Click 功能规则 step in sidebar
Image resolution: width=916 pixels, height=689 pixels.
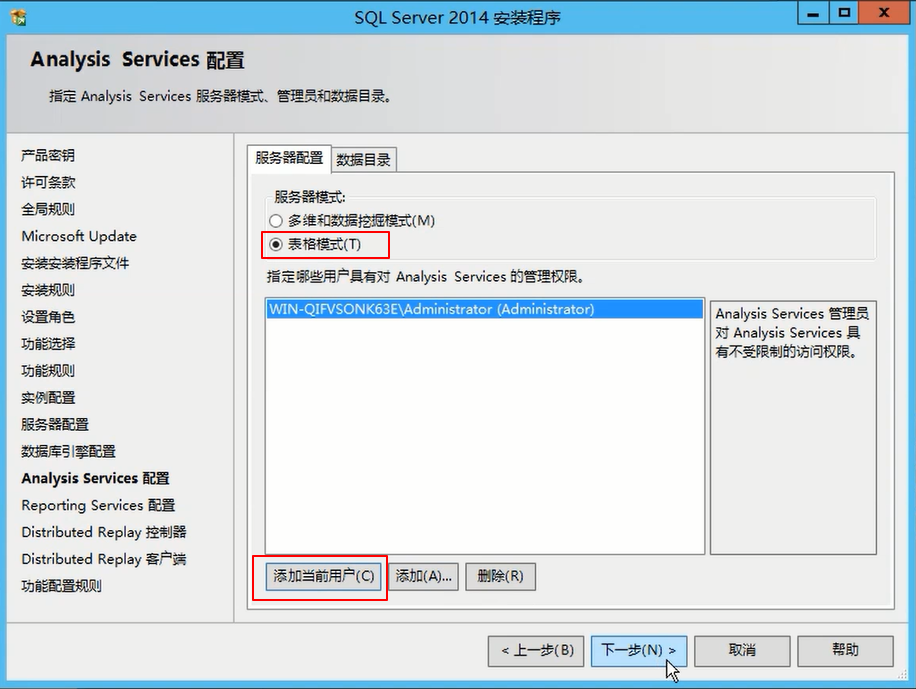[48, 371]
